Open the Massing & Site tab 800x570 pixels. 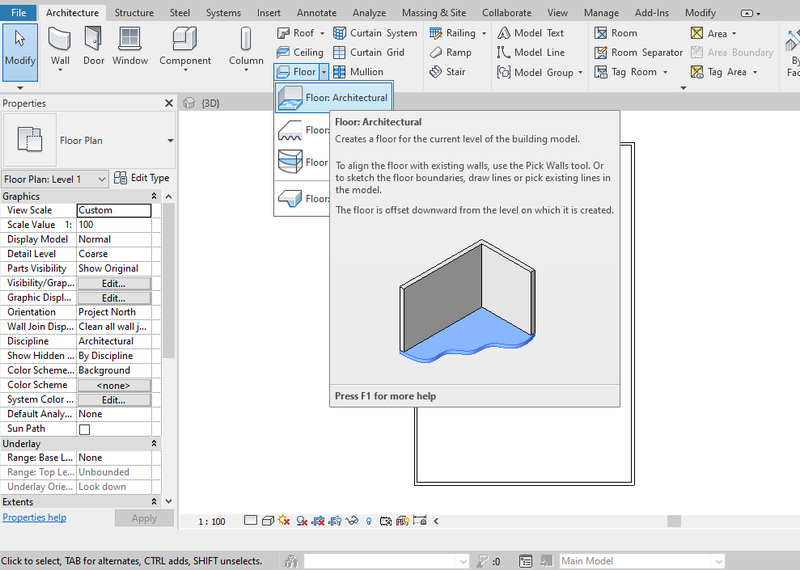point(434,13)
